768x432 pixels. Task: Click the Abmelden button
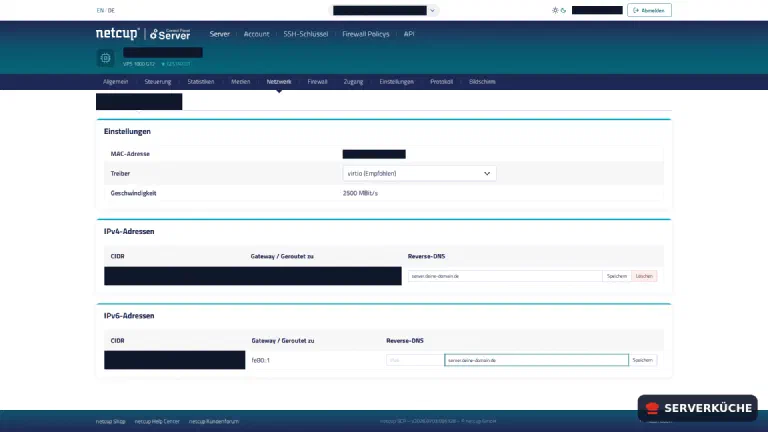[x=649, y=10]
